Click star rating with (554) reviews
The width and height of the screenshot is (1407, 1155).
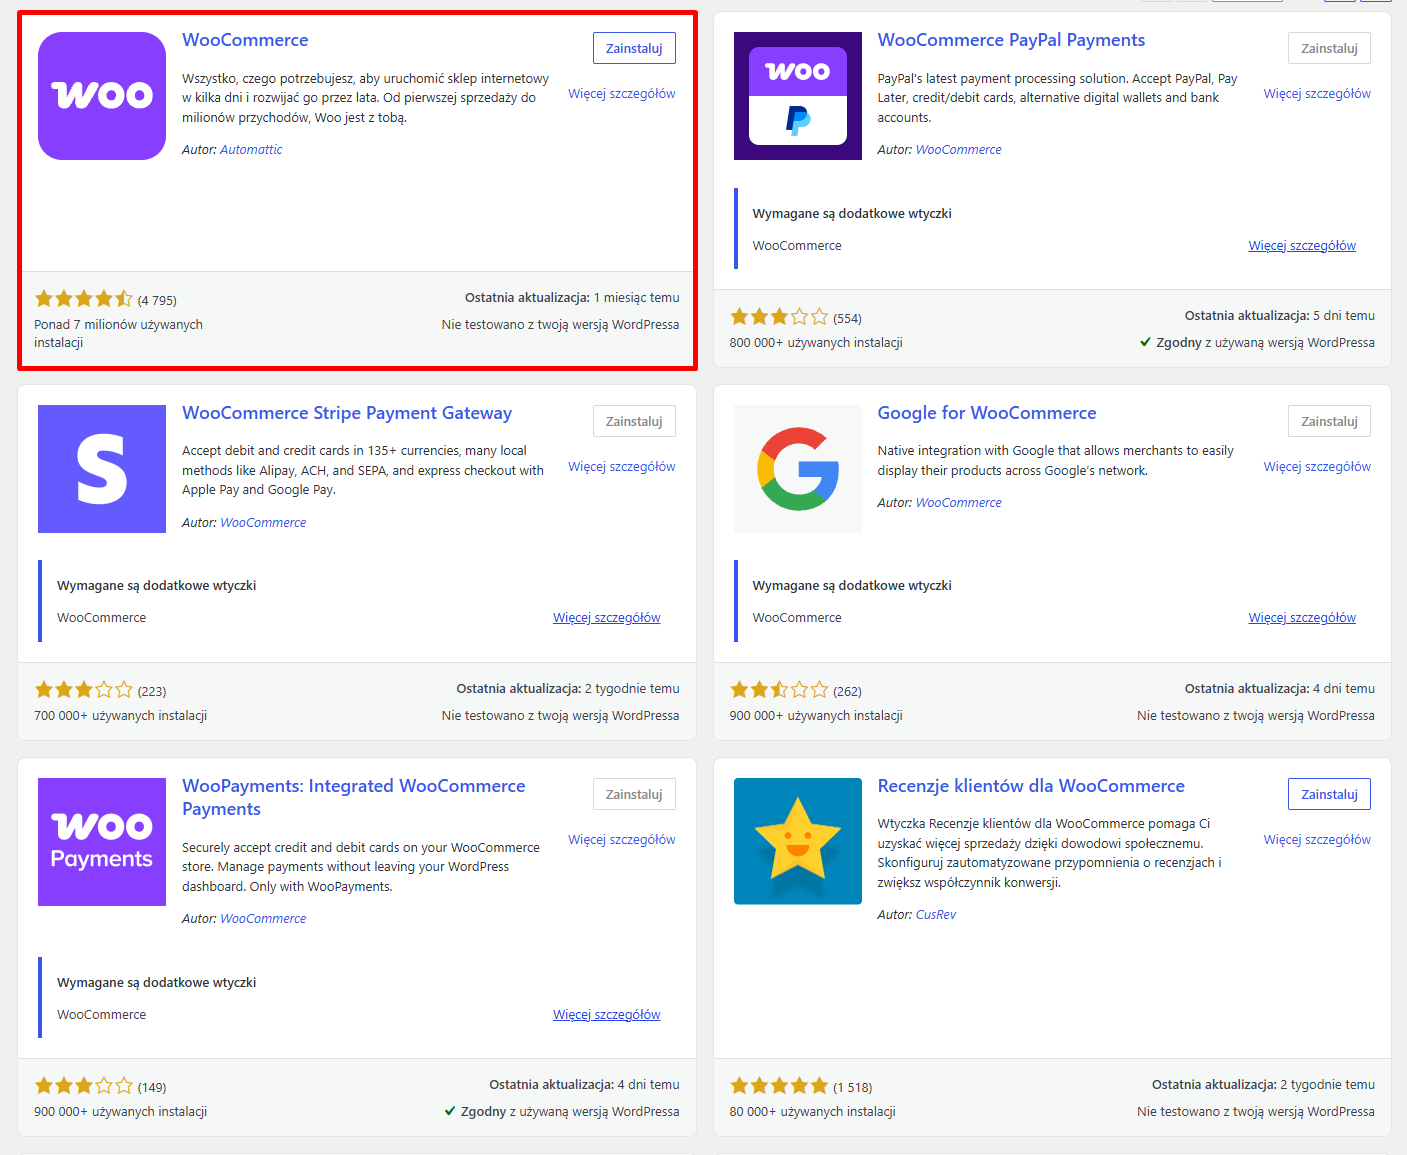coord(779,317)
